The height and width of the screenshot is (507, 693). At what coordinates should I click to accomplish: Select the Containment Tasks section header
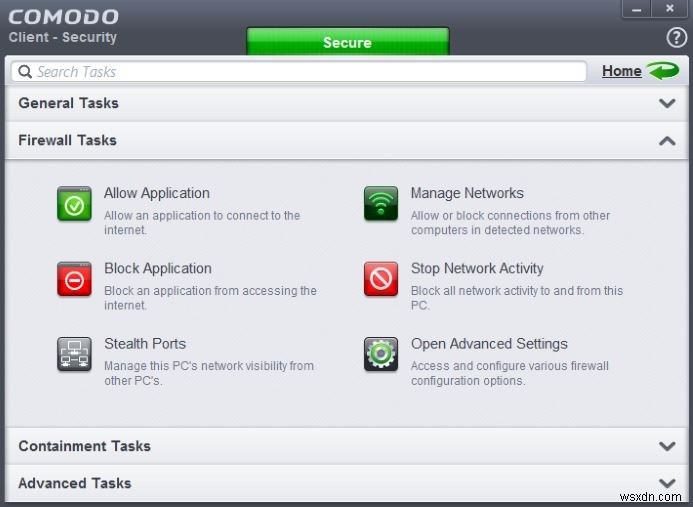click(84, 446)
